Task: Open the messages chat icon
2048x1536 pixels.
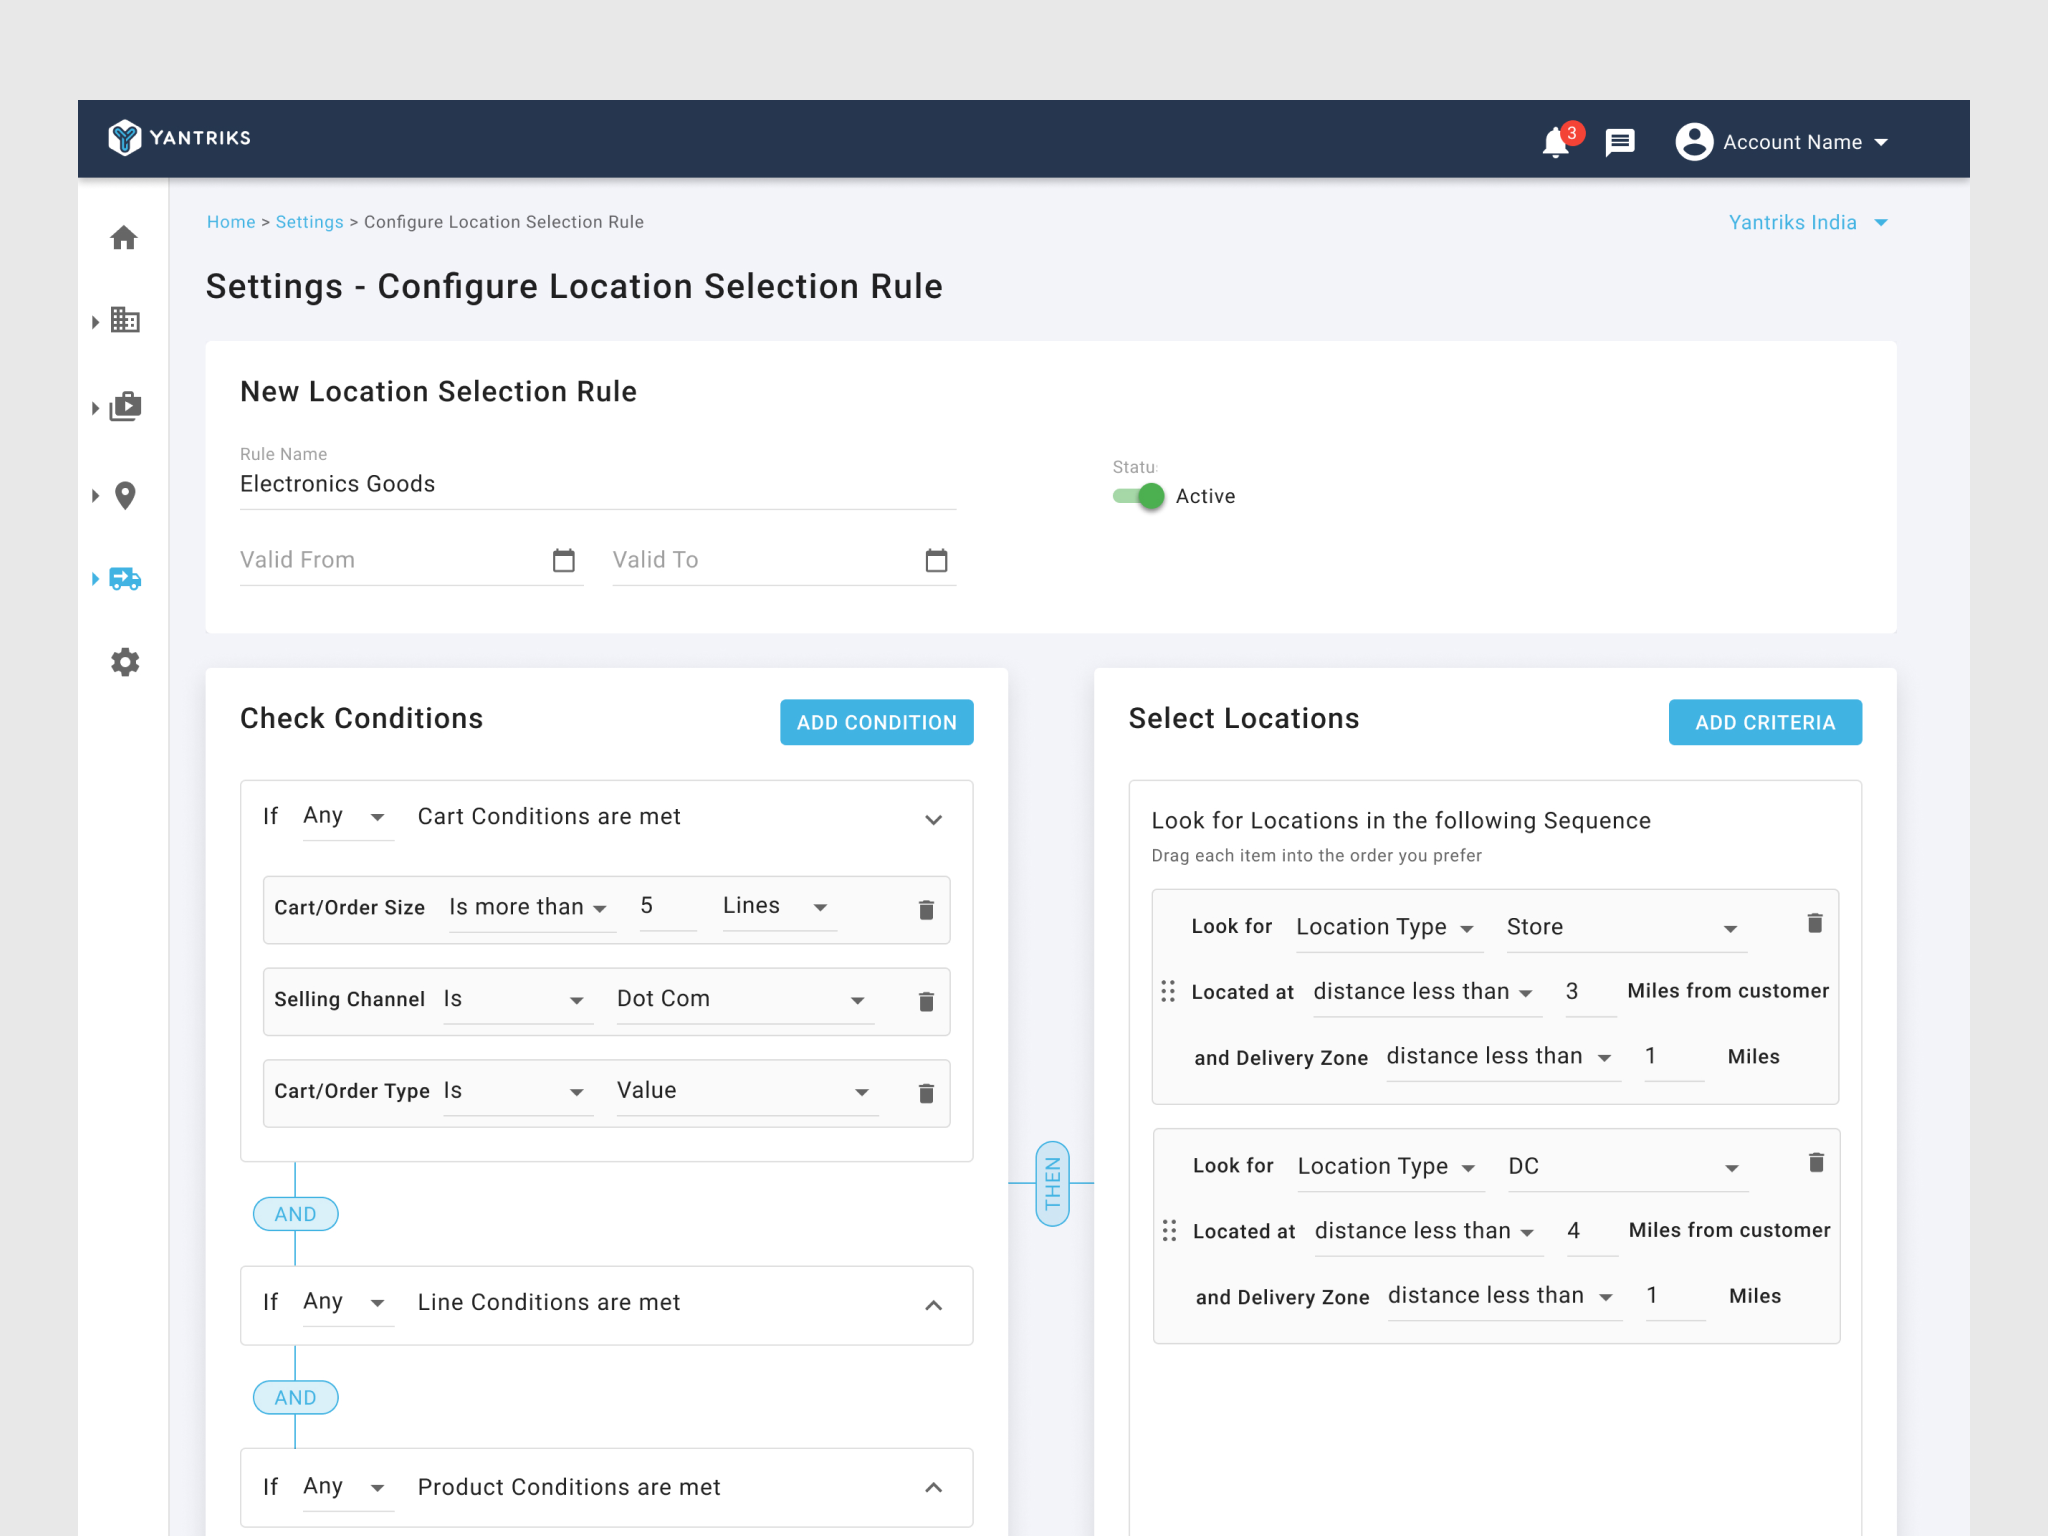Action: [x=1620, y=141]
